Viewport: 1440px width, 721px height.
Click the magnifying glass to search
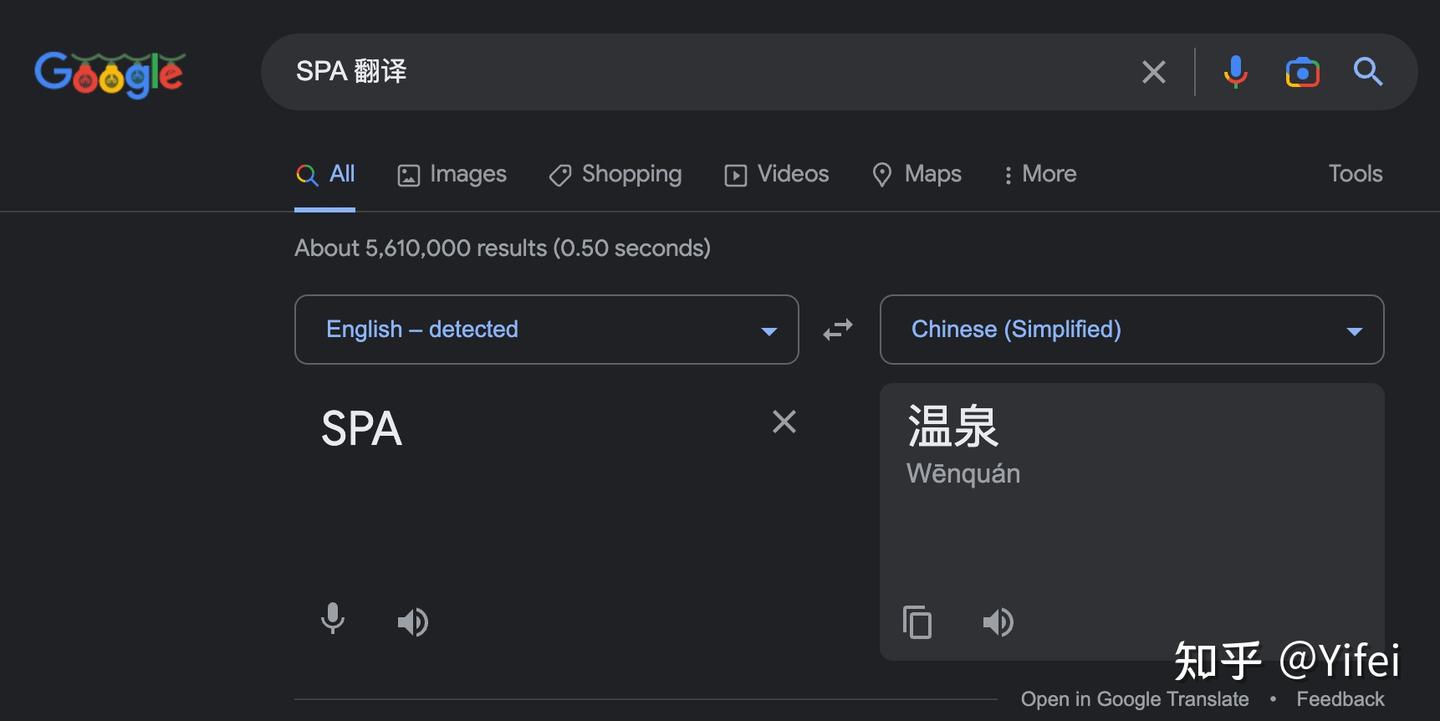tap(1368, 71)
